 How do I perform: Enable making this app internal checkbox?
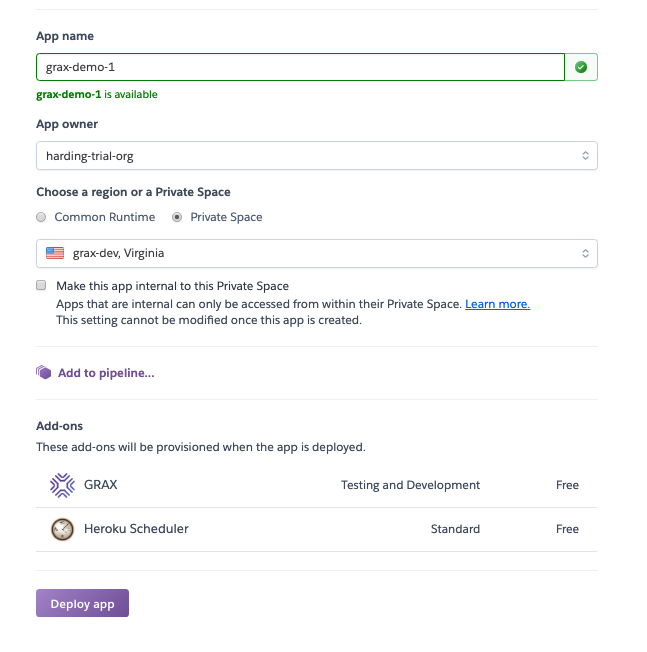tap(41, 285)
